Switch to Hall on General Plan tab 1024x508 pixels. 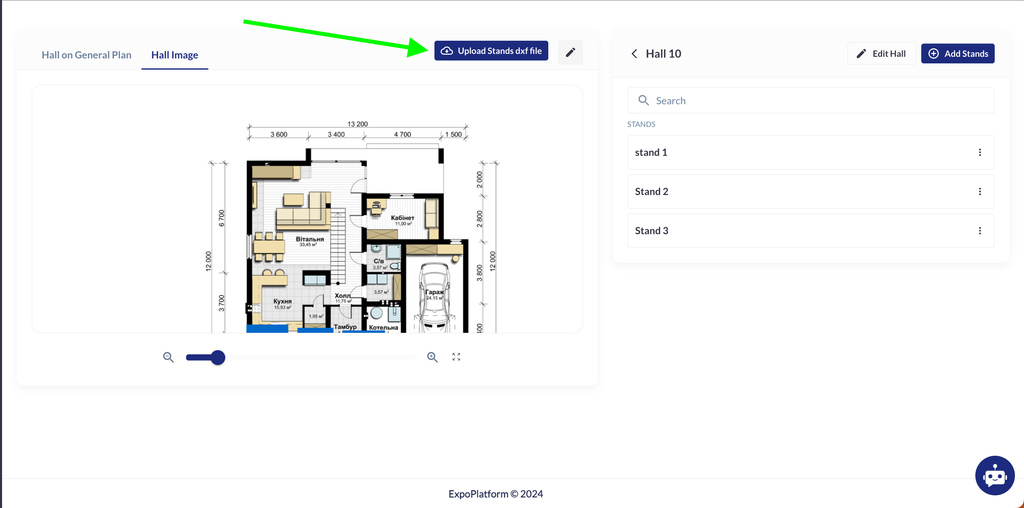click(86, 55)
